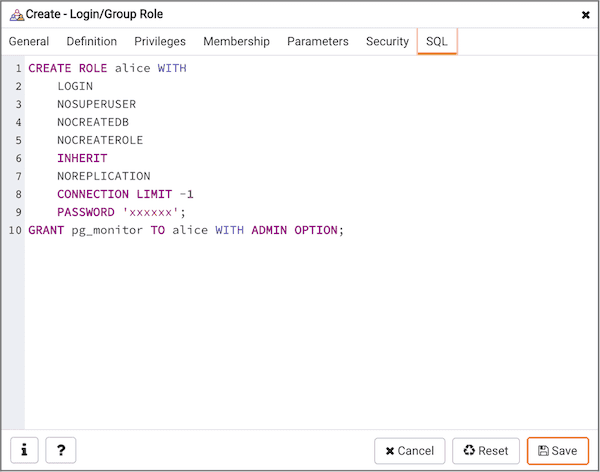
Task: Click the CONNECTION LIMIT -1 line
Action: pos(125,194)
